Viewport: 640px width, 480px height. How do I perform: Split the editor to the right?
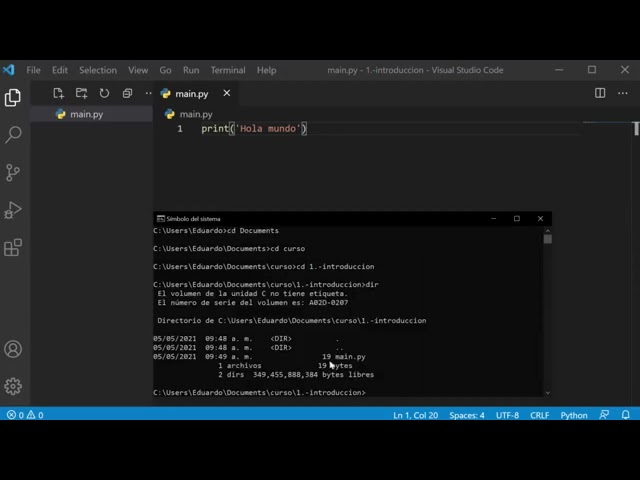click(600, 93)
